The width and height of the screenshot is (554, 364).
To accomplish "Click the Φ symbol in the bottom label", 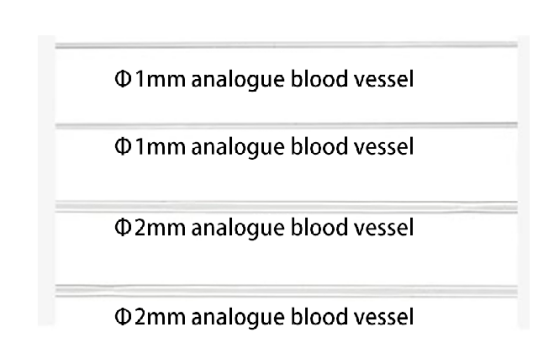I will tap(123, 317).
